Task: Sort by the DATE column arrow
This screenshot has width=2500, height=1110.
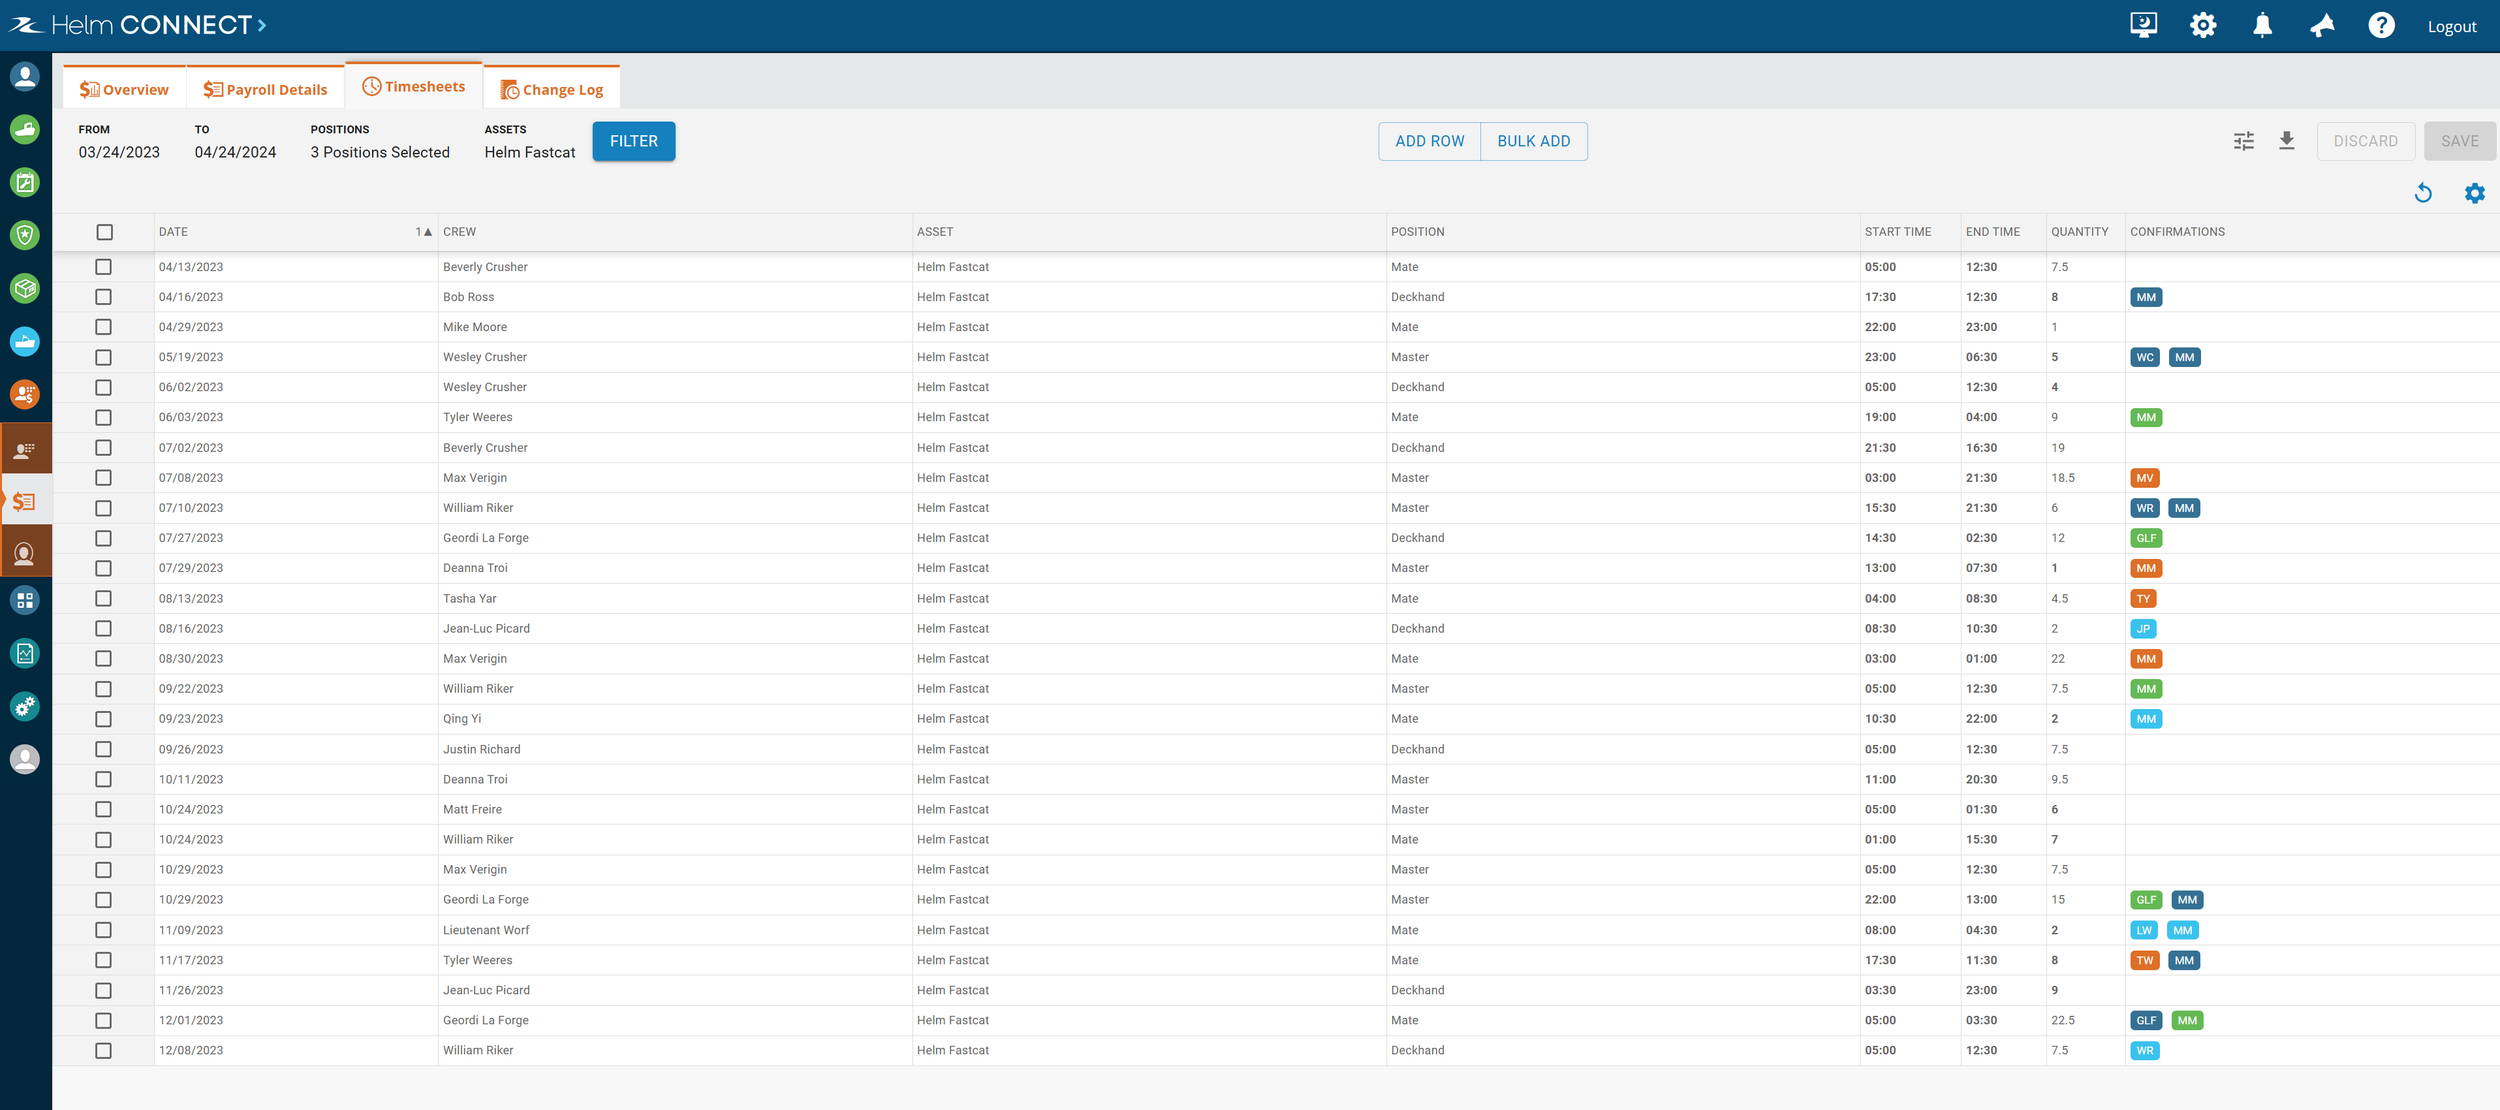Action: click(427, 232)
